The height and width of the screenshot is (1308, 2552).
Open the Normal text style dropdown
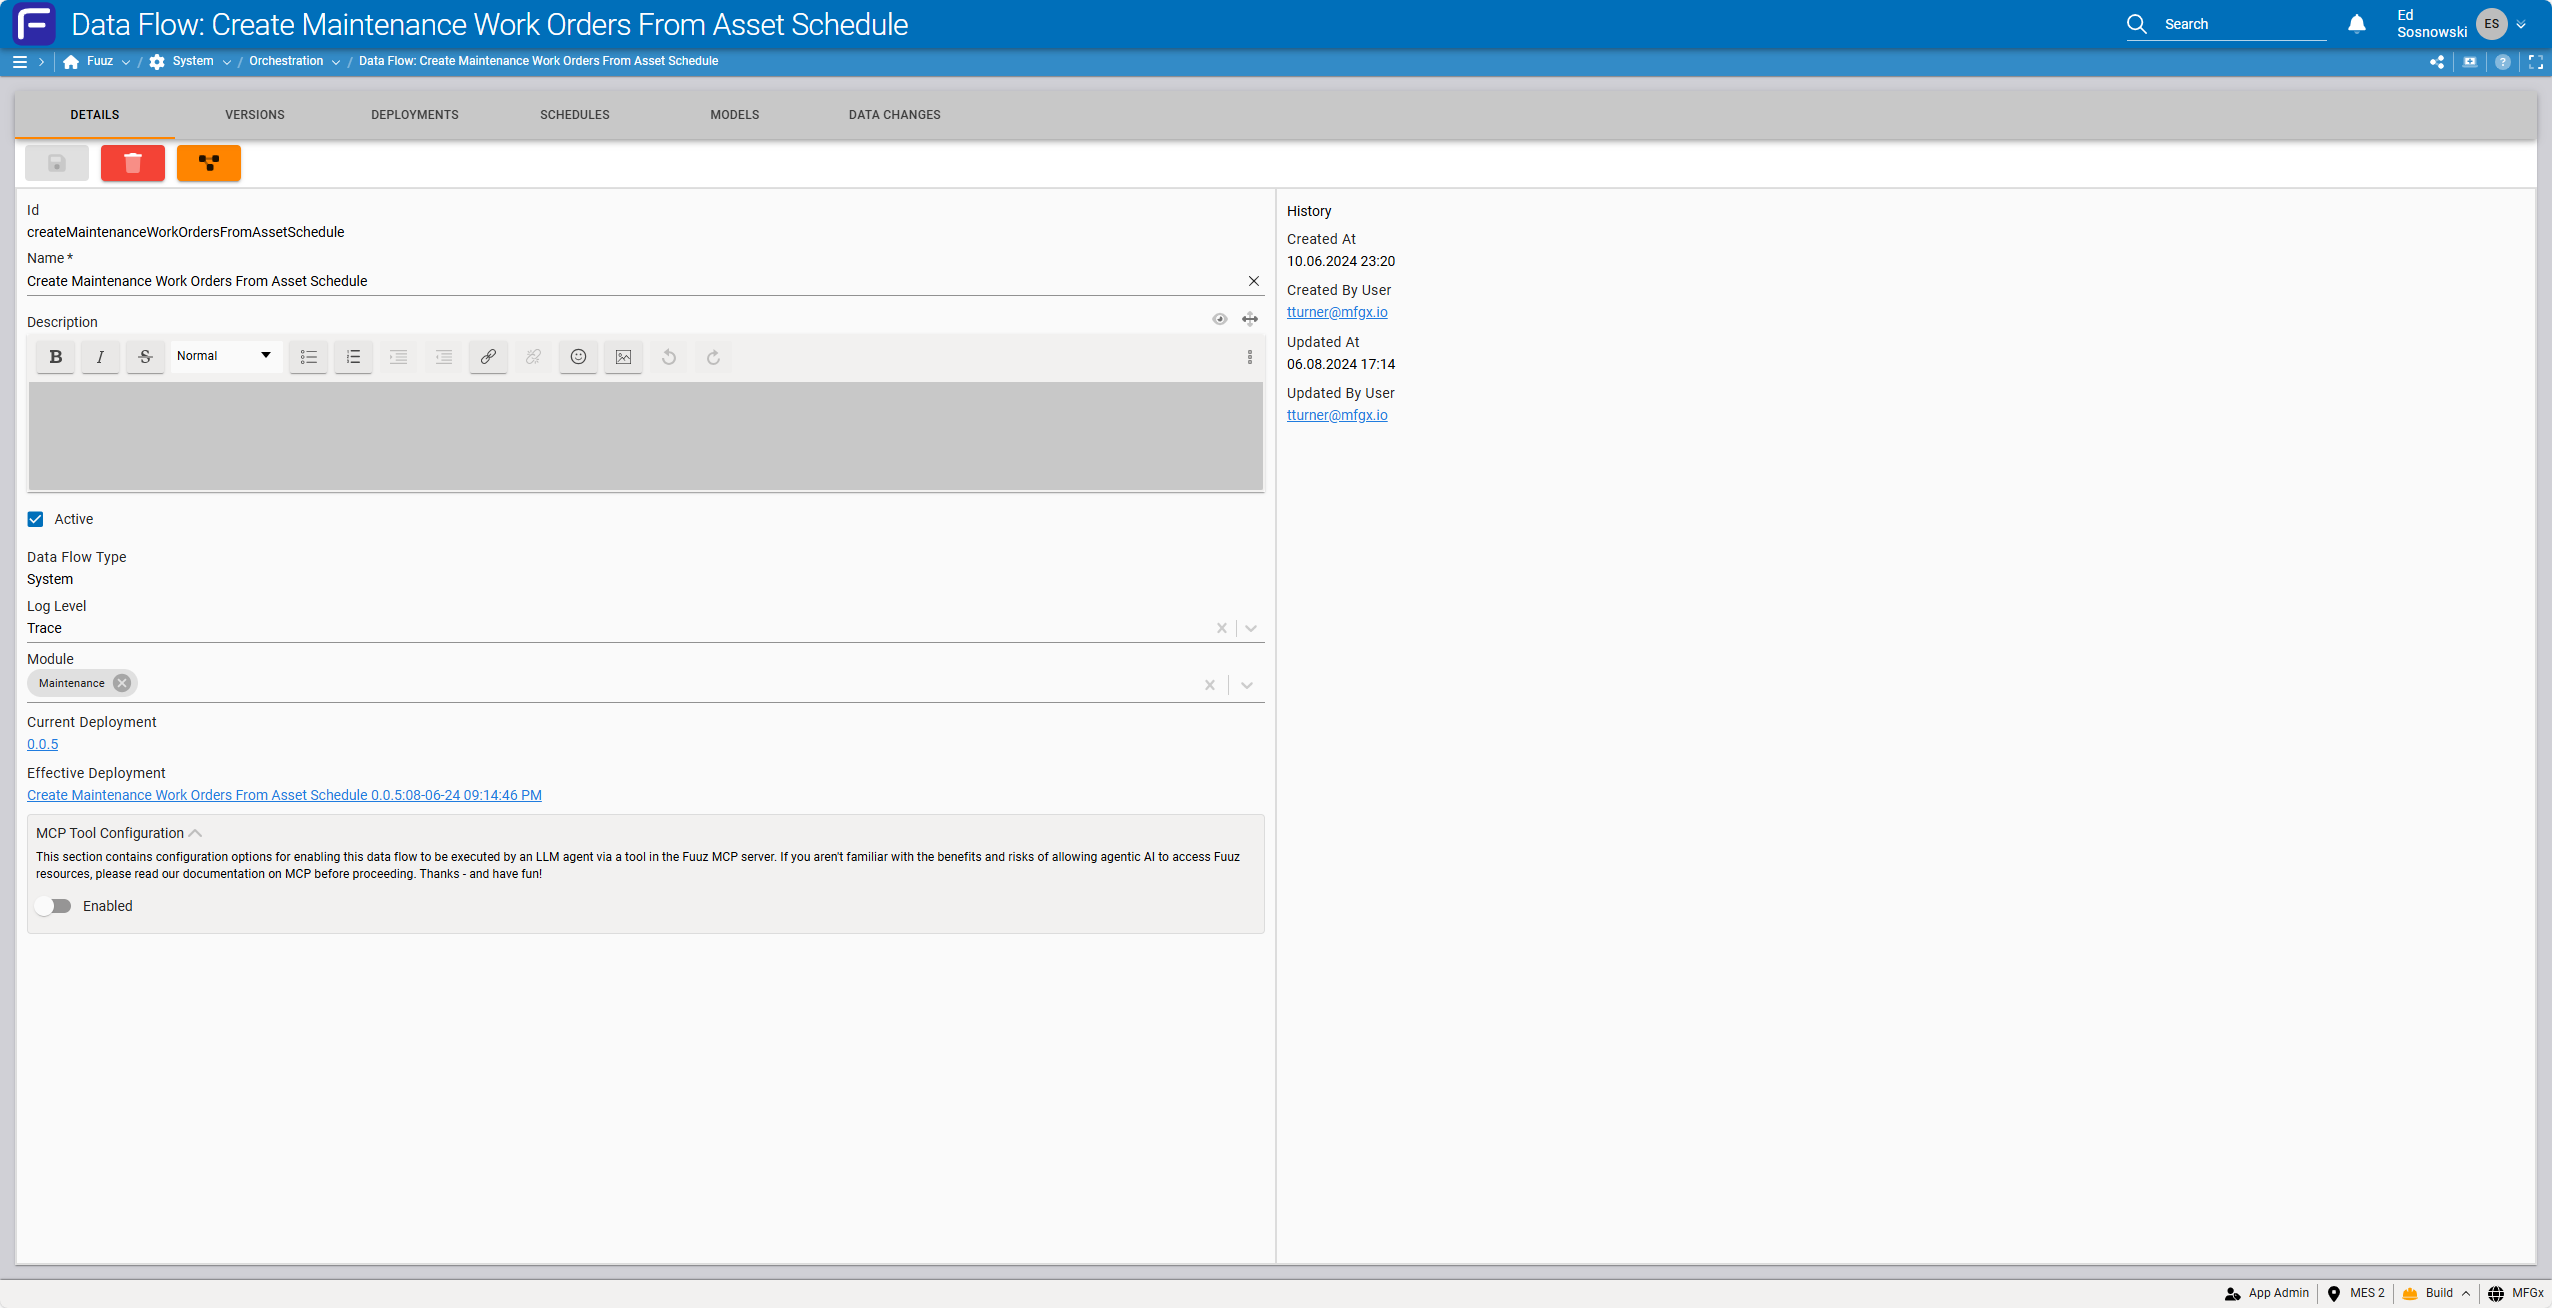[x=225, y=356]
